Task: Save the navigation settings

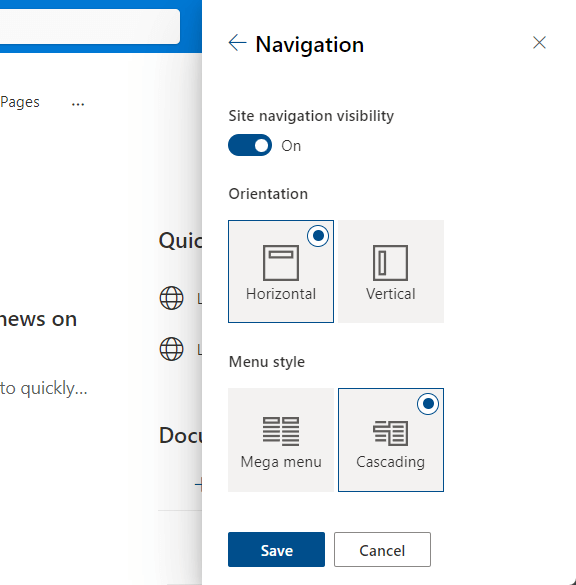Action: coord(276,550)
